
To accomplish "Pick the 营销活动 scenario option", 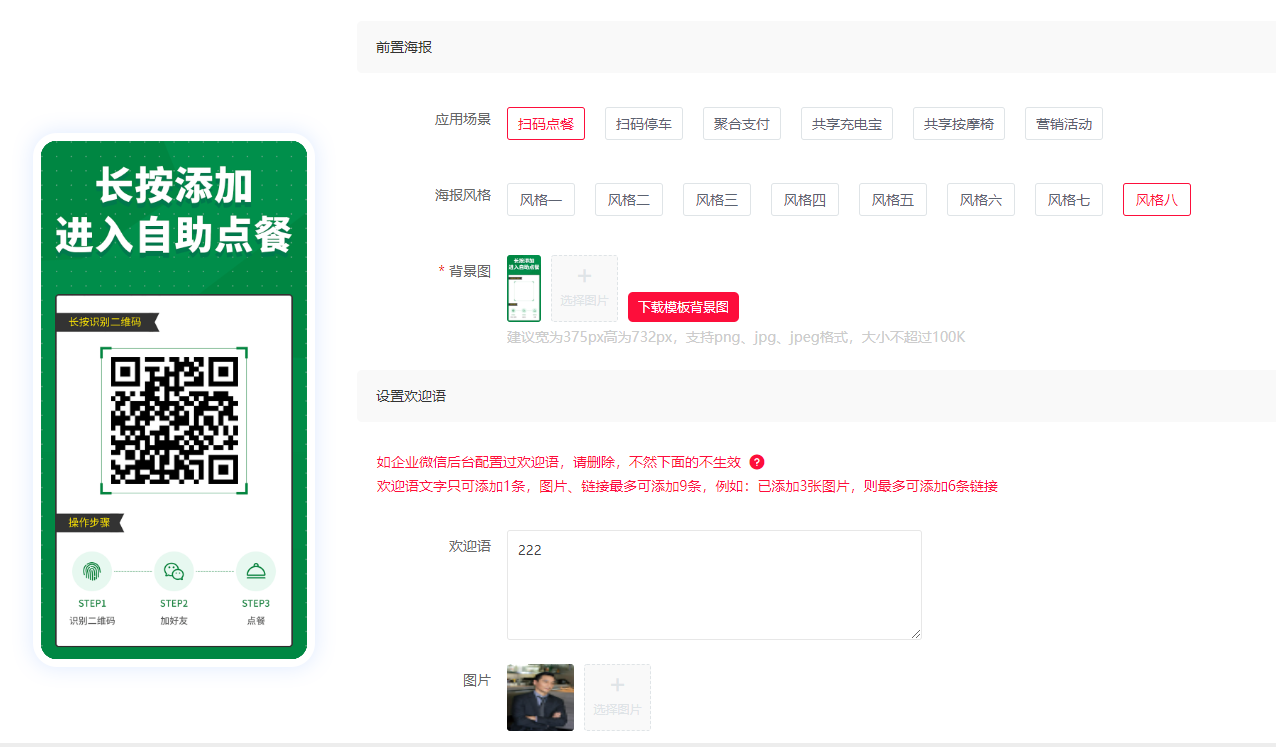I will pos(1064,124).
